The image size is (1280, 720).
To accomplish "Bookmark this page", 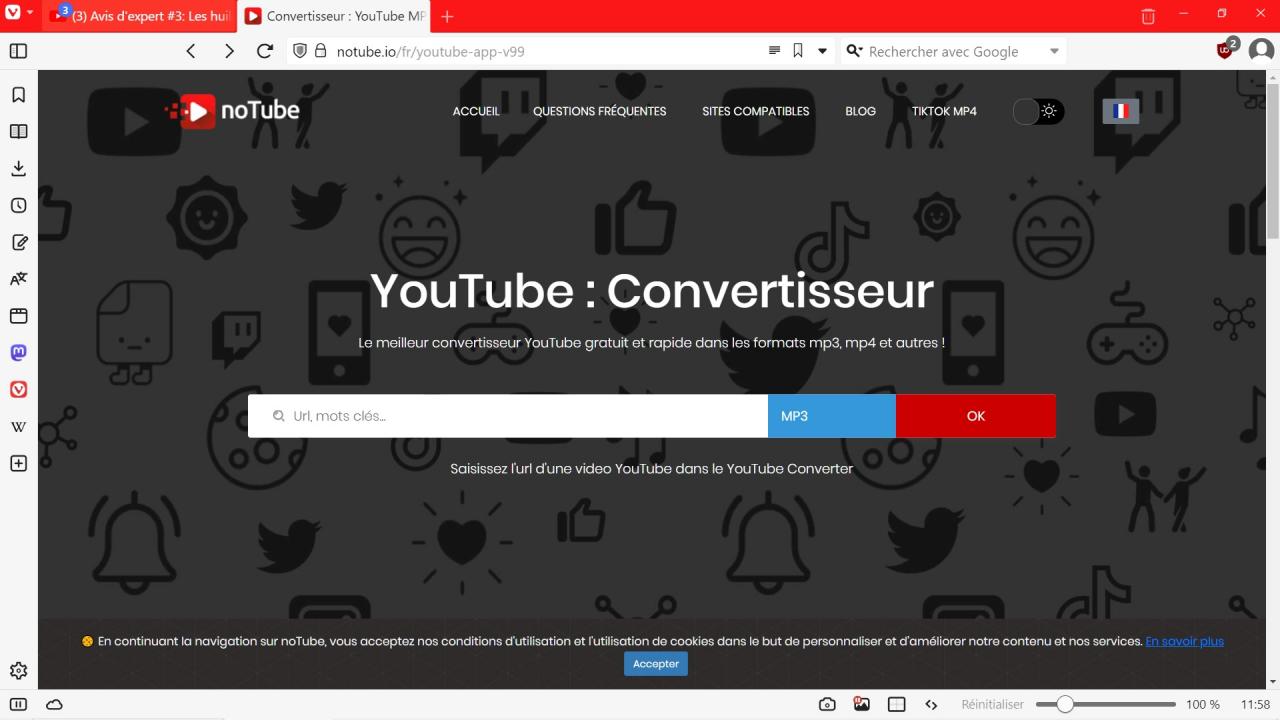I will click(798, 51).
